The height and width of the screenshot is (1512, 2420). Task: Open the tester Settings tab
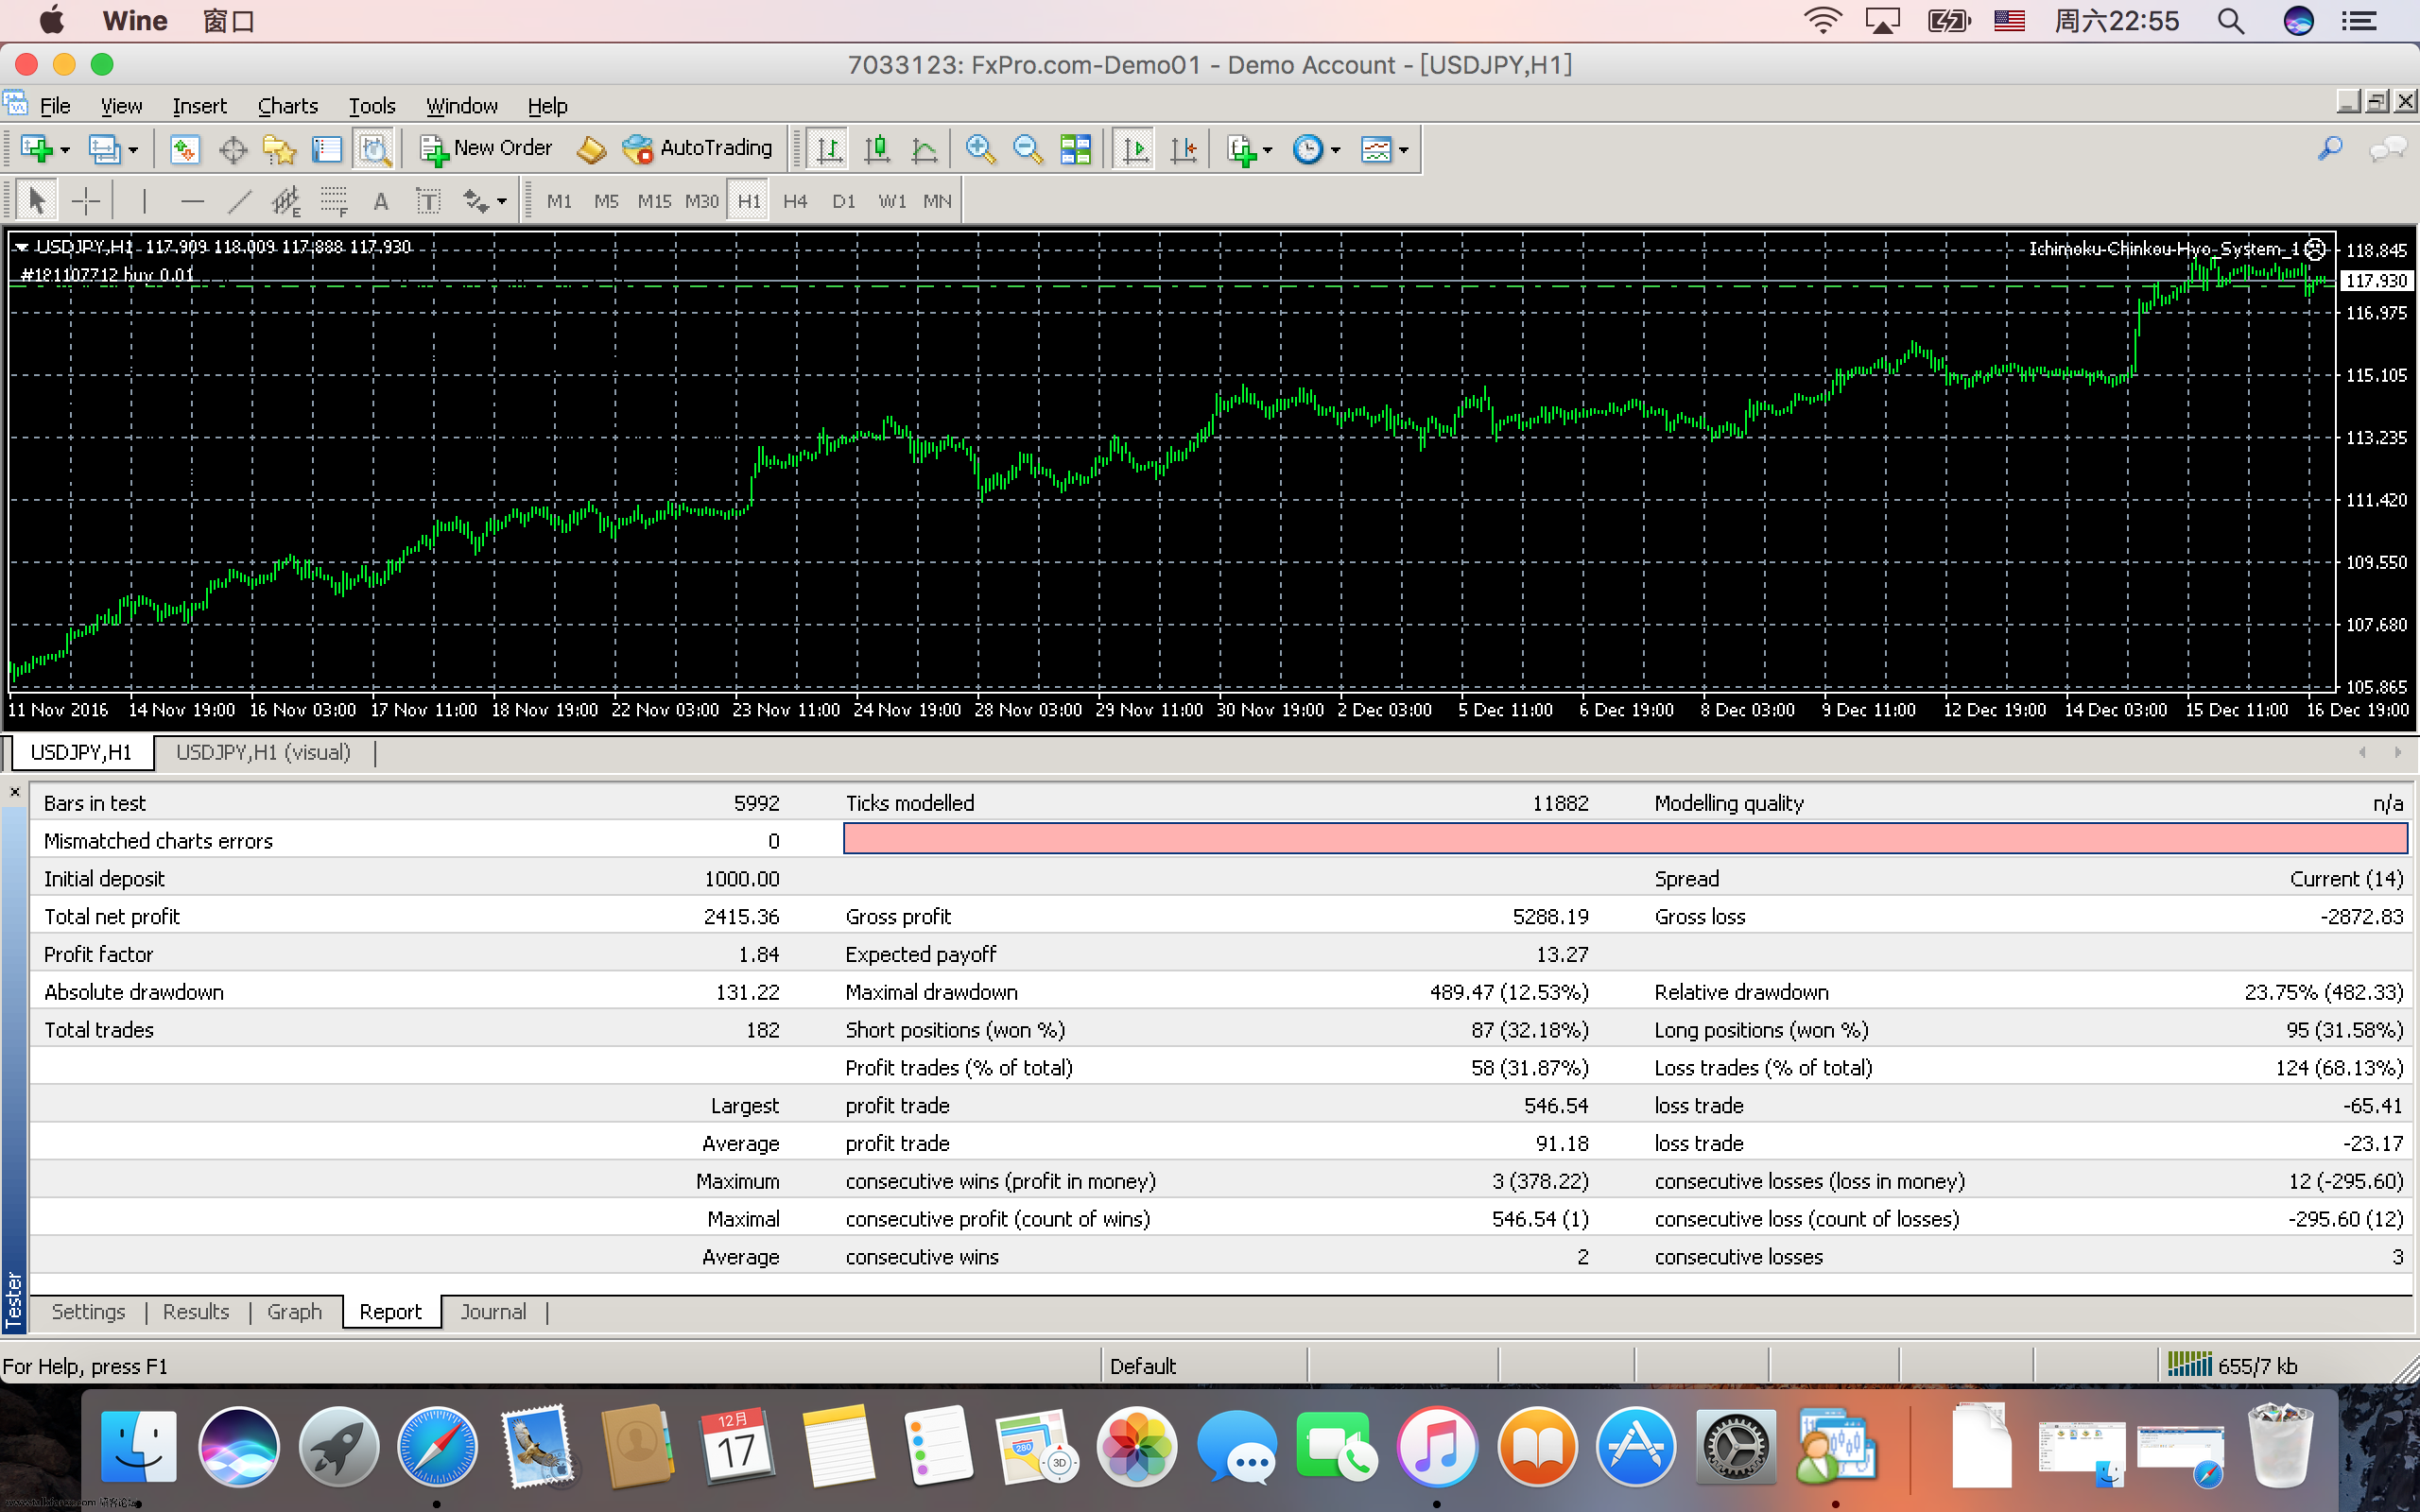[88, 1311]
